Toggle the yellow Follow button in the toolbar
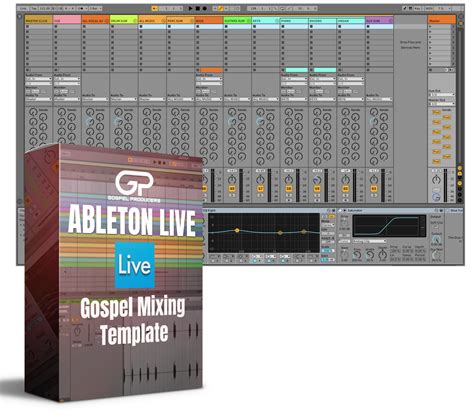This screenshot has height=414, width=474. tap(155, 8)
